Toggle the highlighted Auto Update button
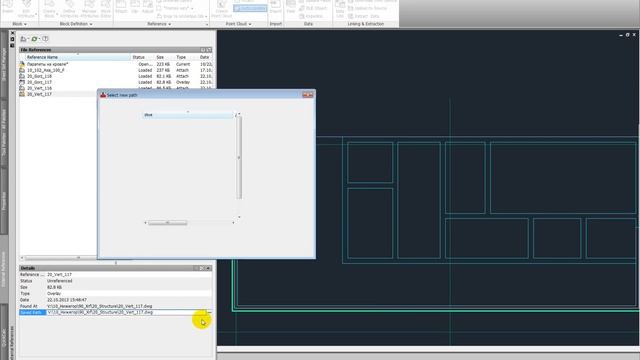 (x=250, y=8)
